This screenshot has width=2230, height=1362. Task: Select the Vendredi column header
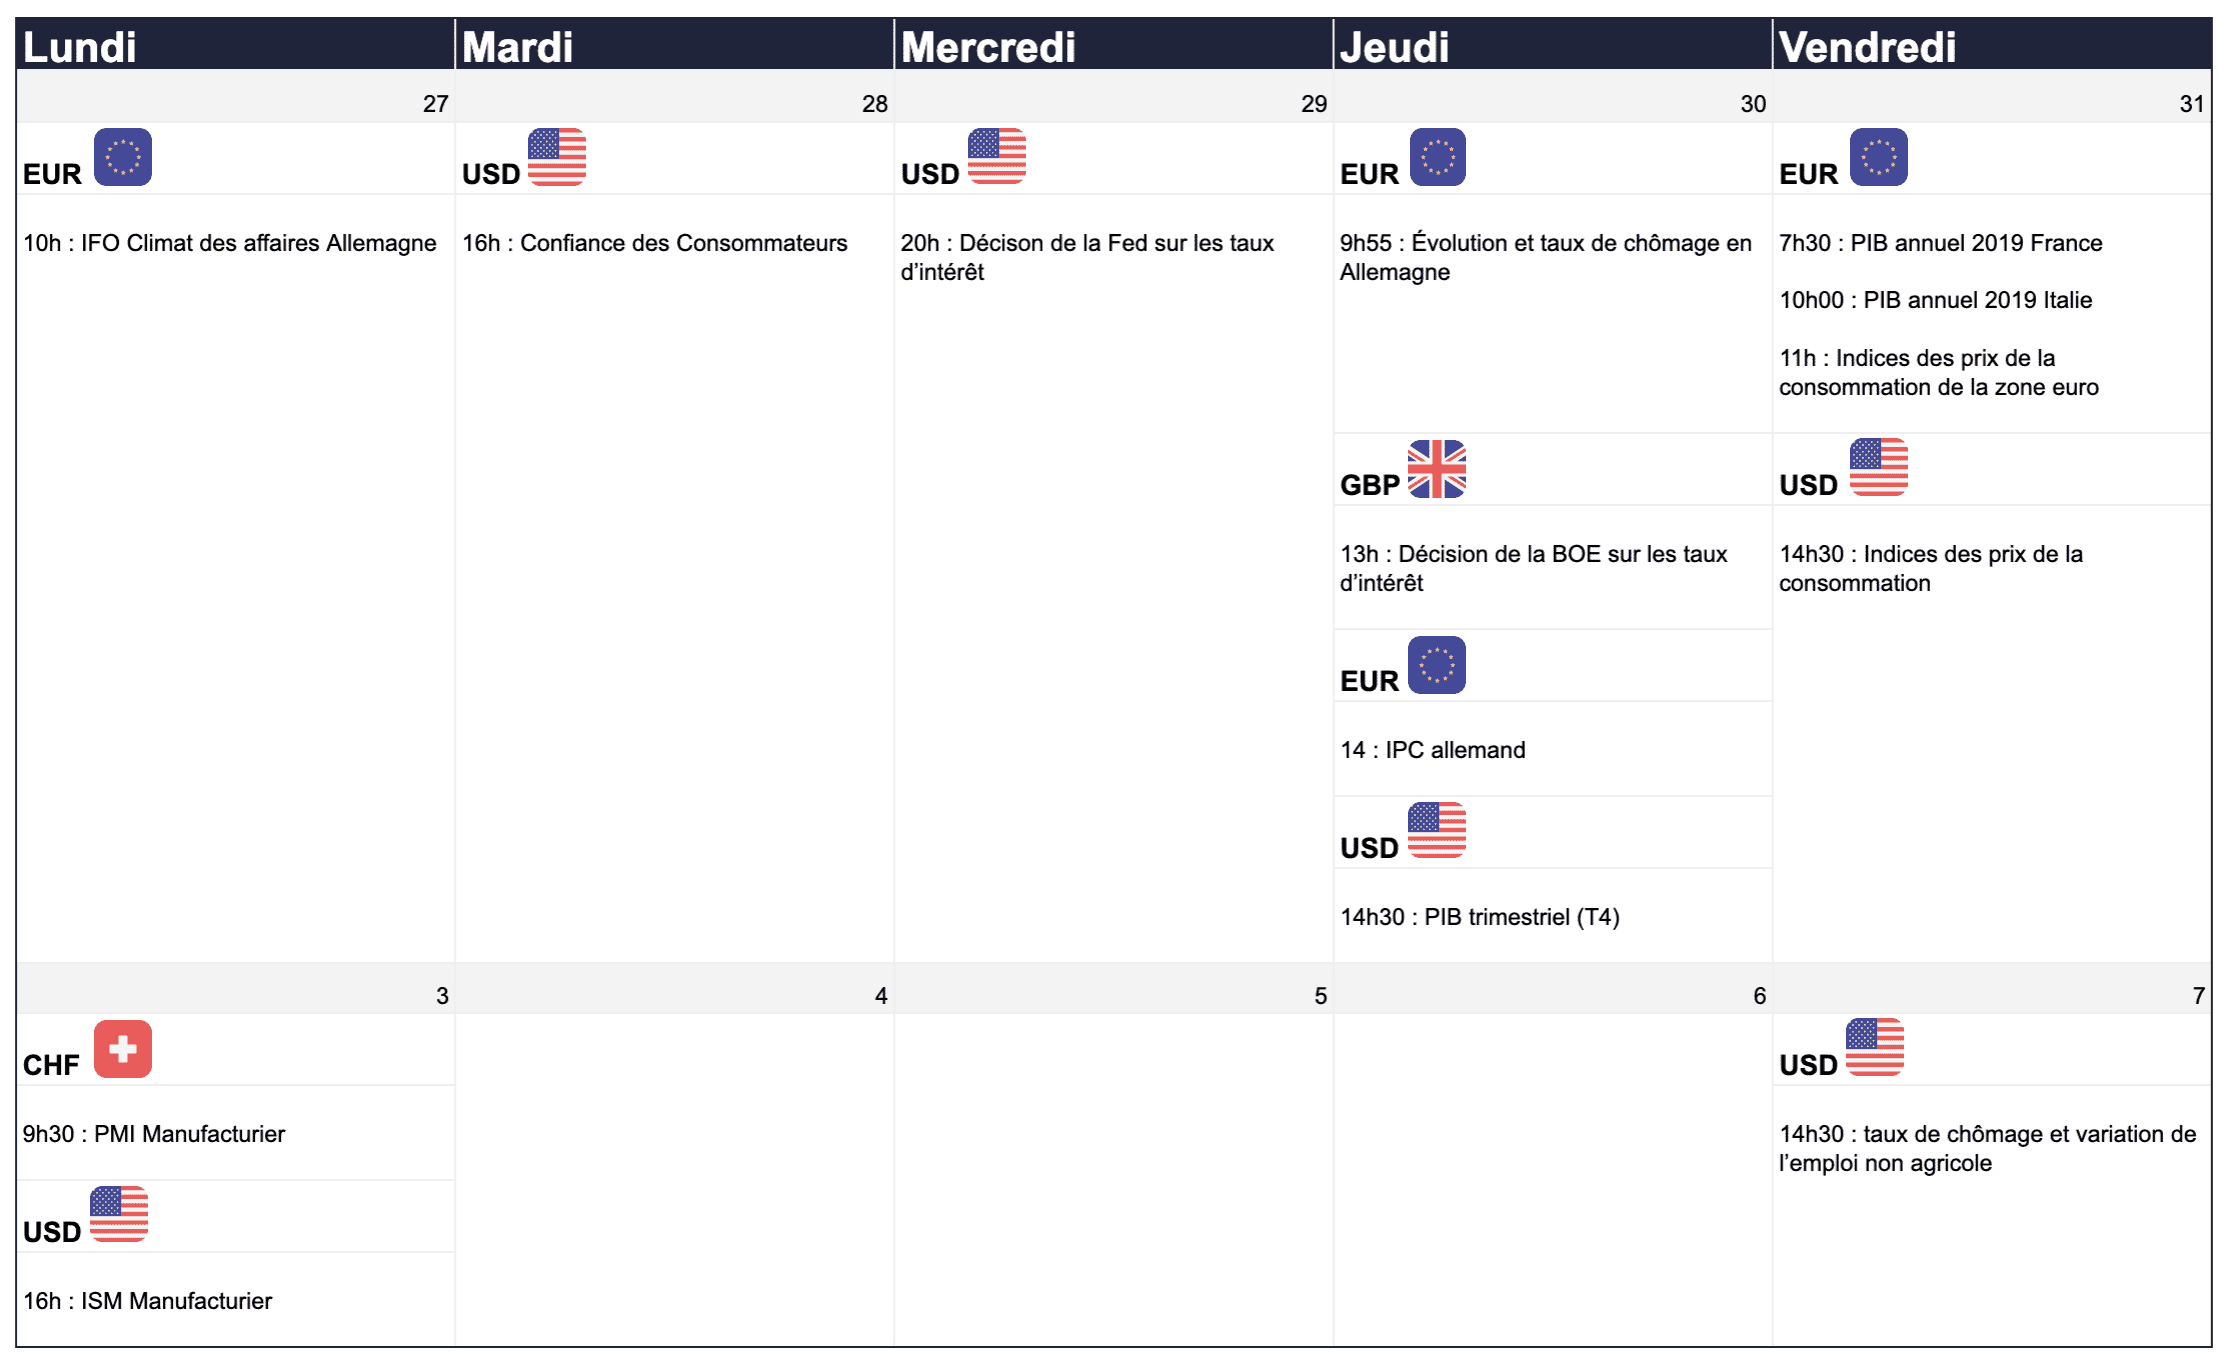1992,46
